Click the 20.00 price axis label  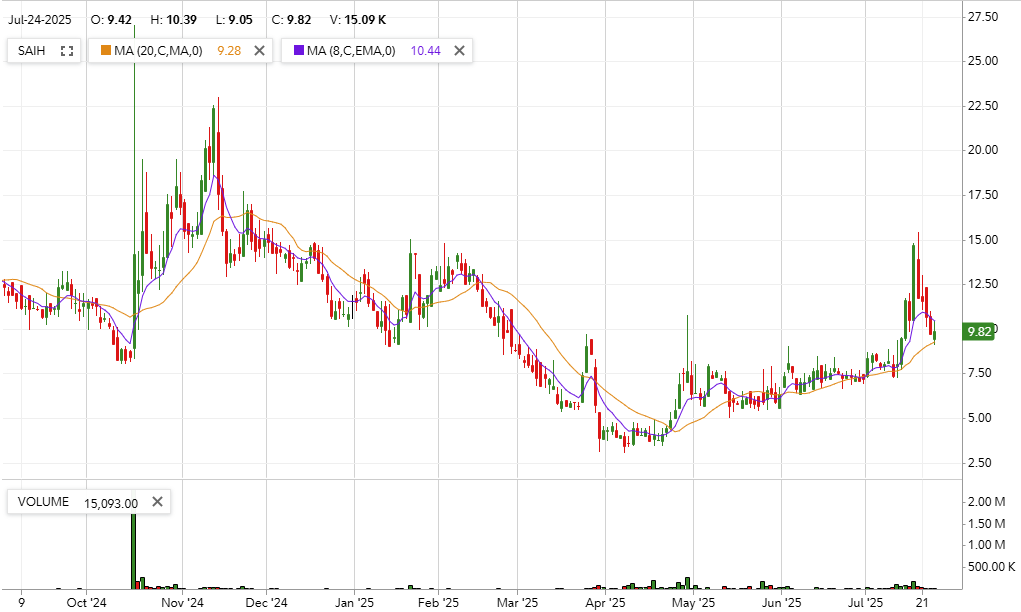point(983,150)
